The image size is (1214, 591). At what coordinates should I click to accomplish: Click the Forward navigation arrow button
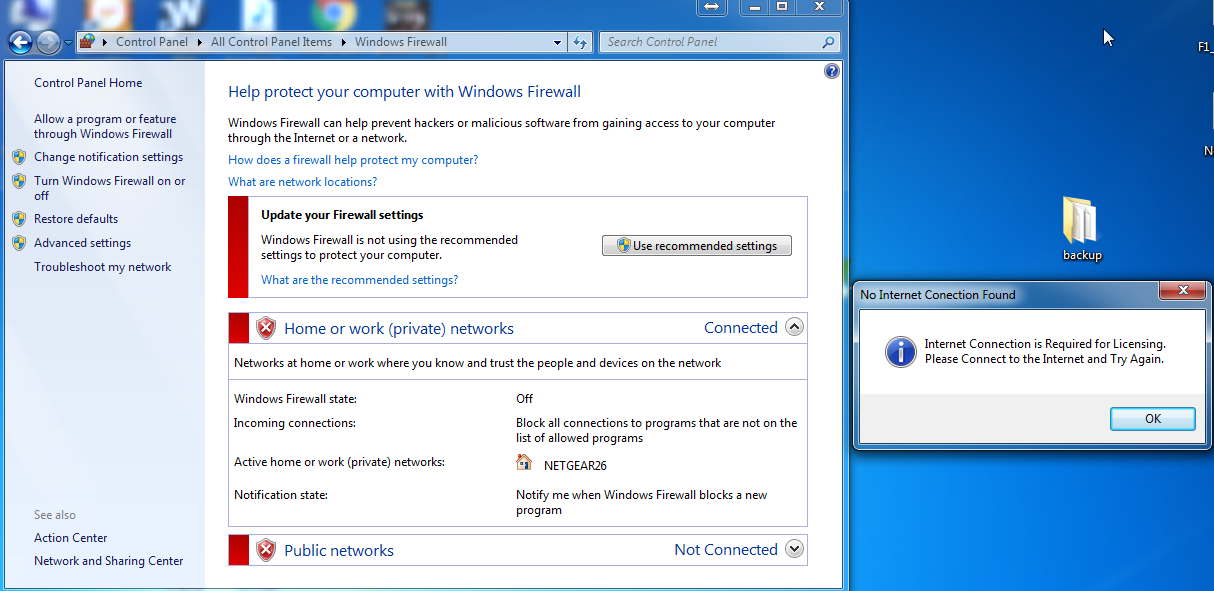pos(47,42)
